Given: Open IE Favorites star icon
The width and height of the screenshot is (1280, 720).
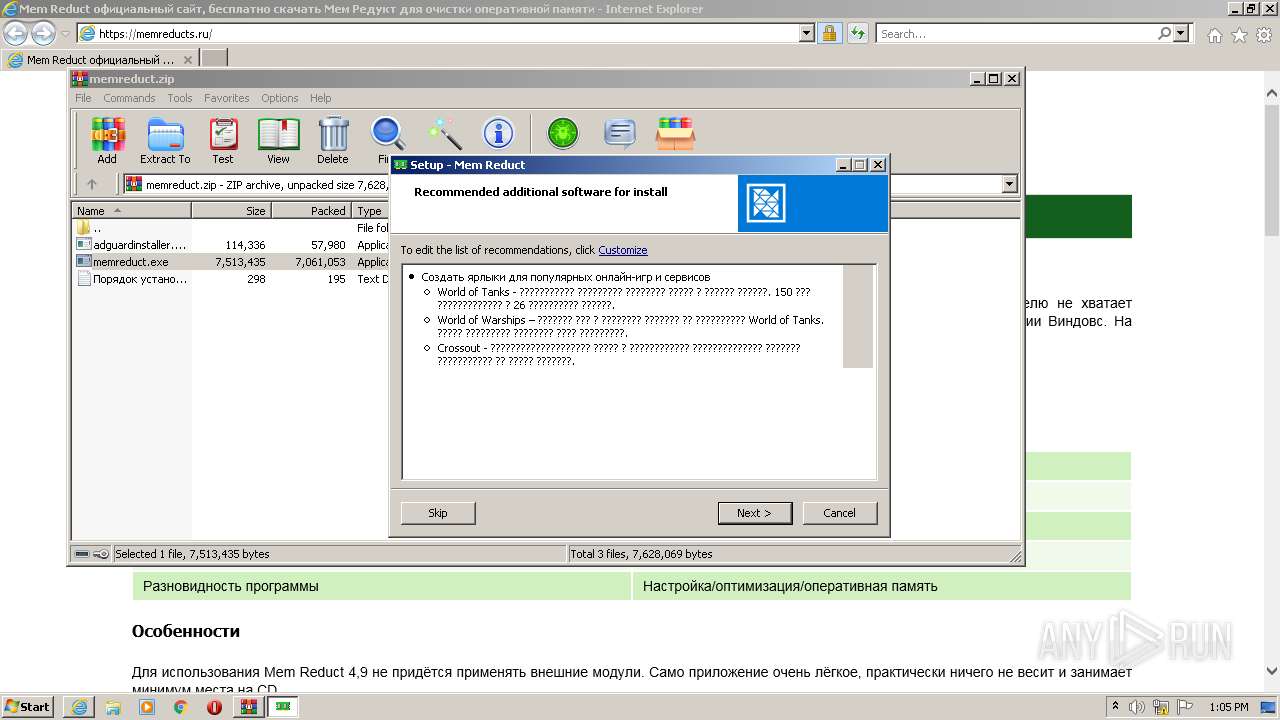Looking at the screenshot, I should [x=1239, y=35].
